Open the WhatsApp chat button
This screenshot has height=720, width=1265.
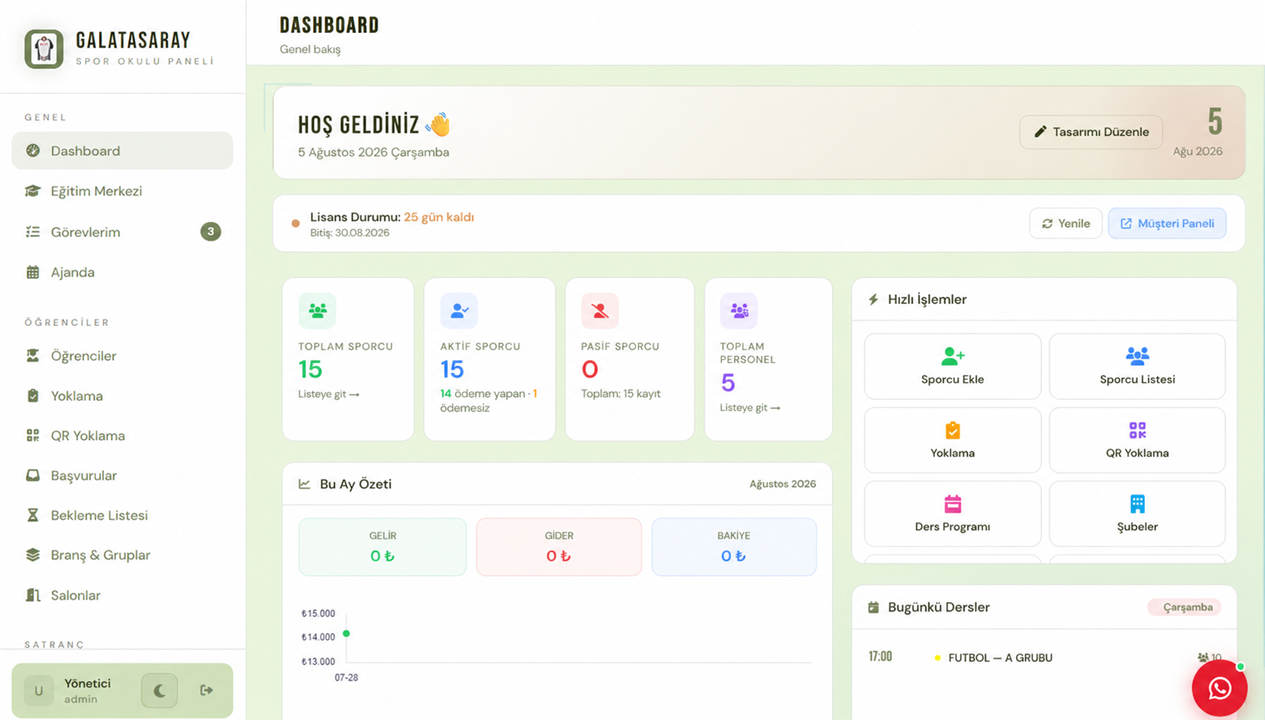coord(1219,688)
